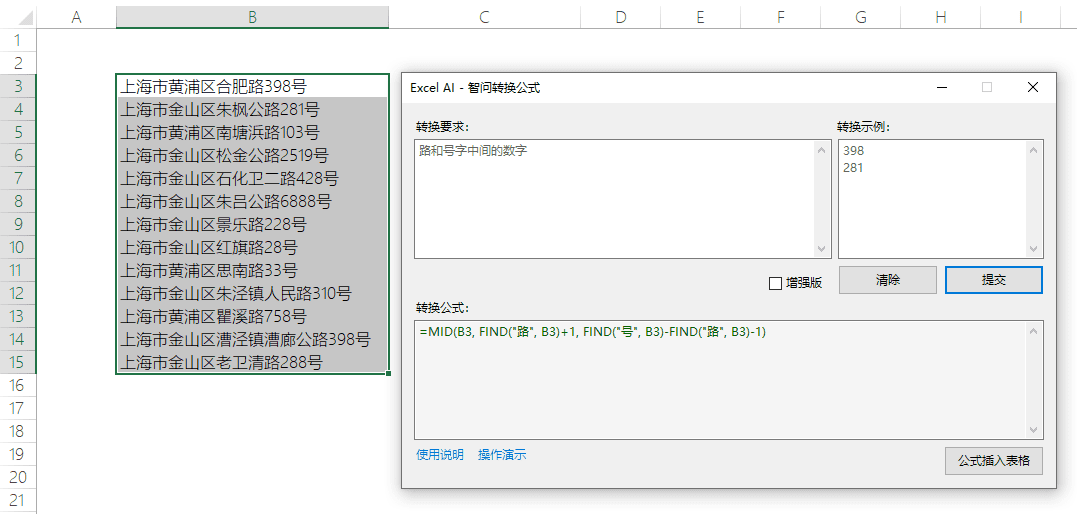Select column B header

(x=253, y=18)
